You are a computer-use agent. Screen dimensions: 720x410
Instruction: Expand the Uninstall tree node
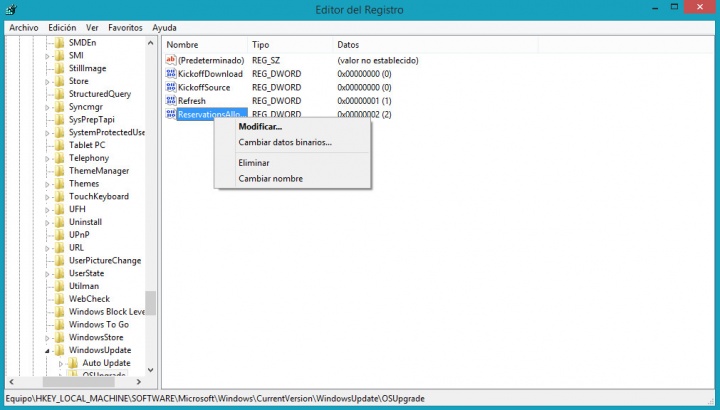[47, 223]
